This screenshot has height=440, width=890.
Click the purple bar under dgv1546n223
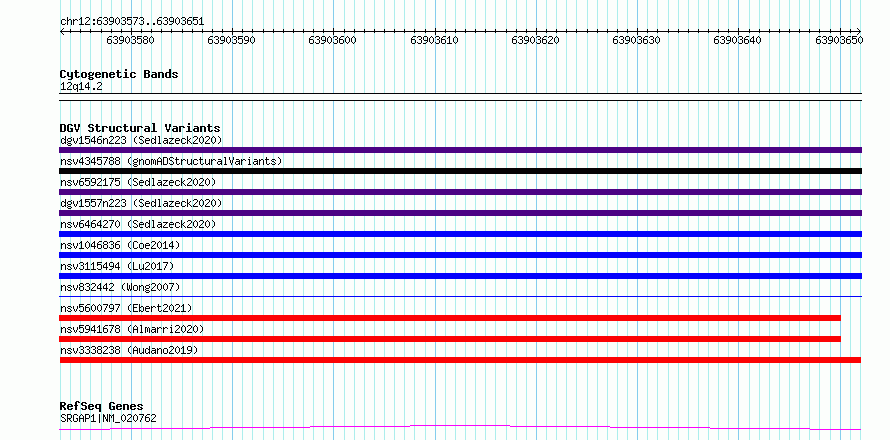pos(460,150)
